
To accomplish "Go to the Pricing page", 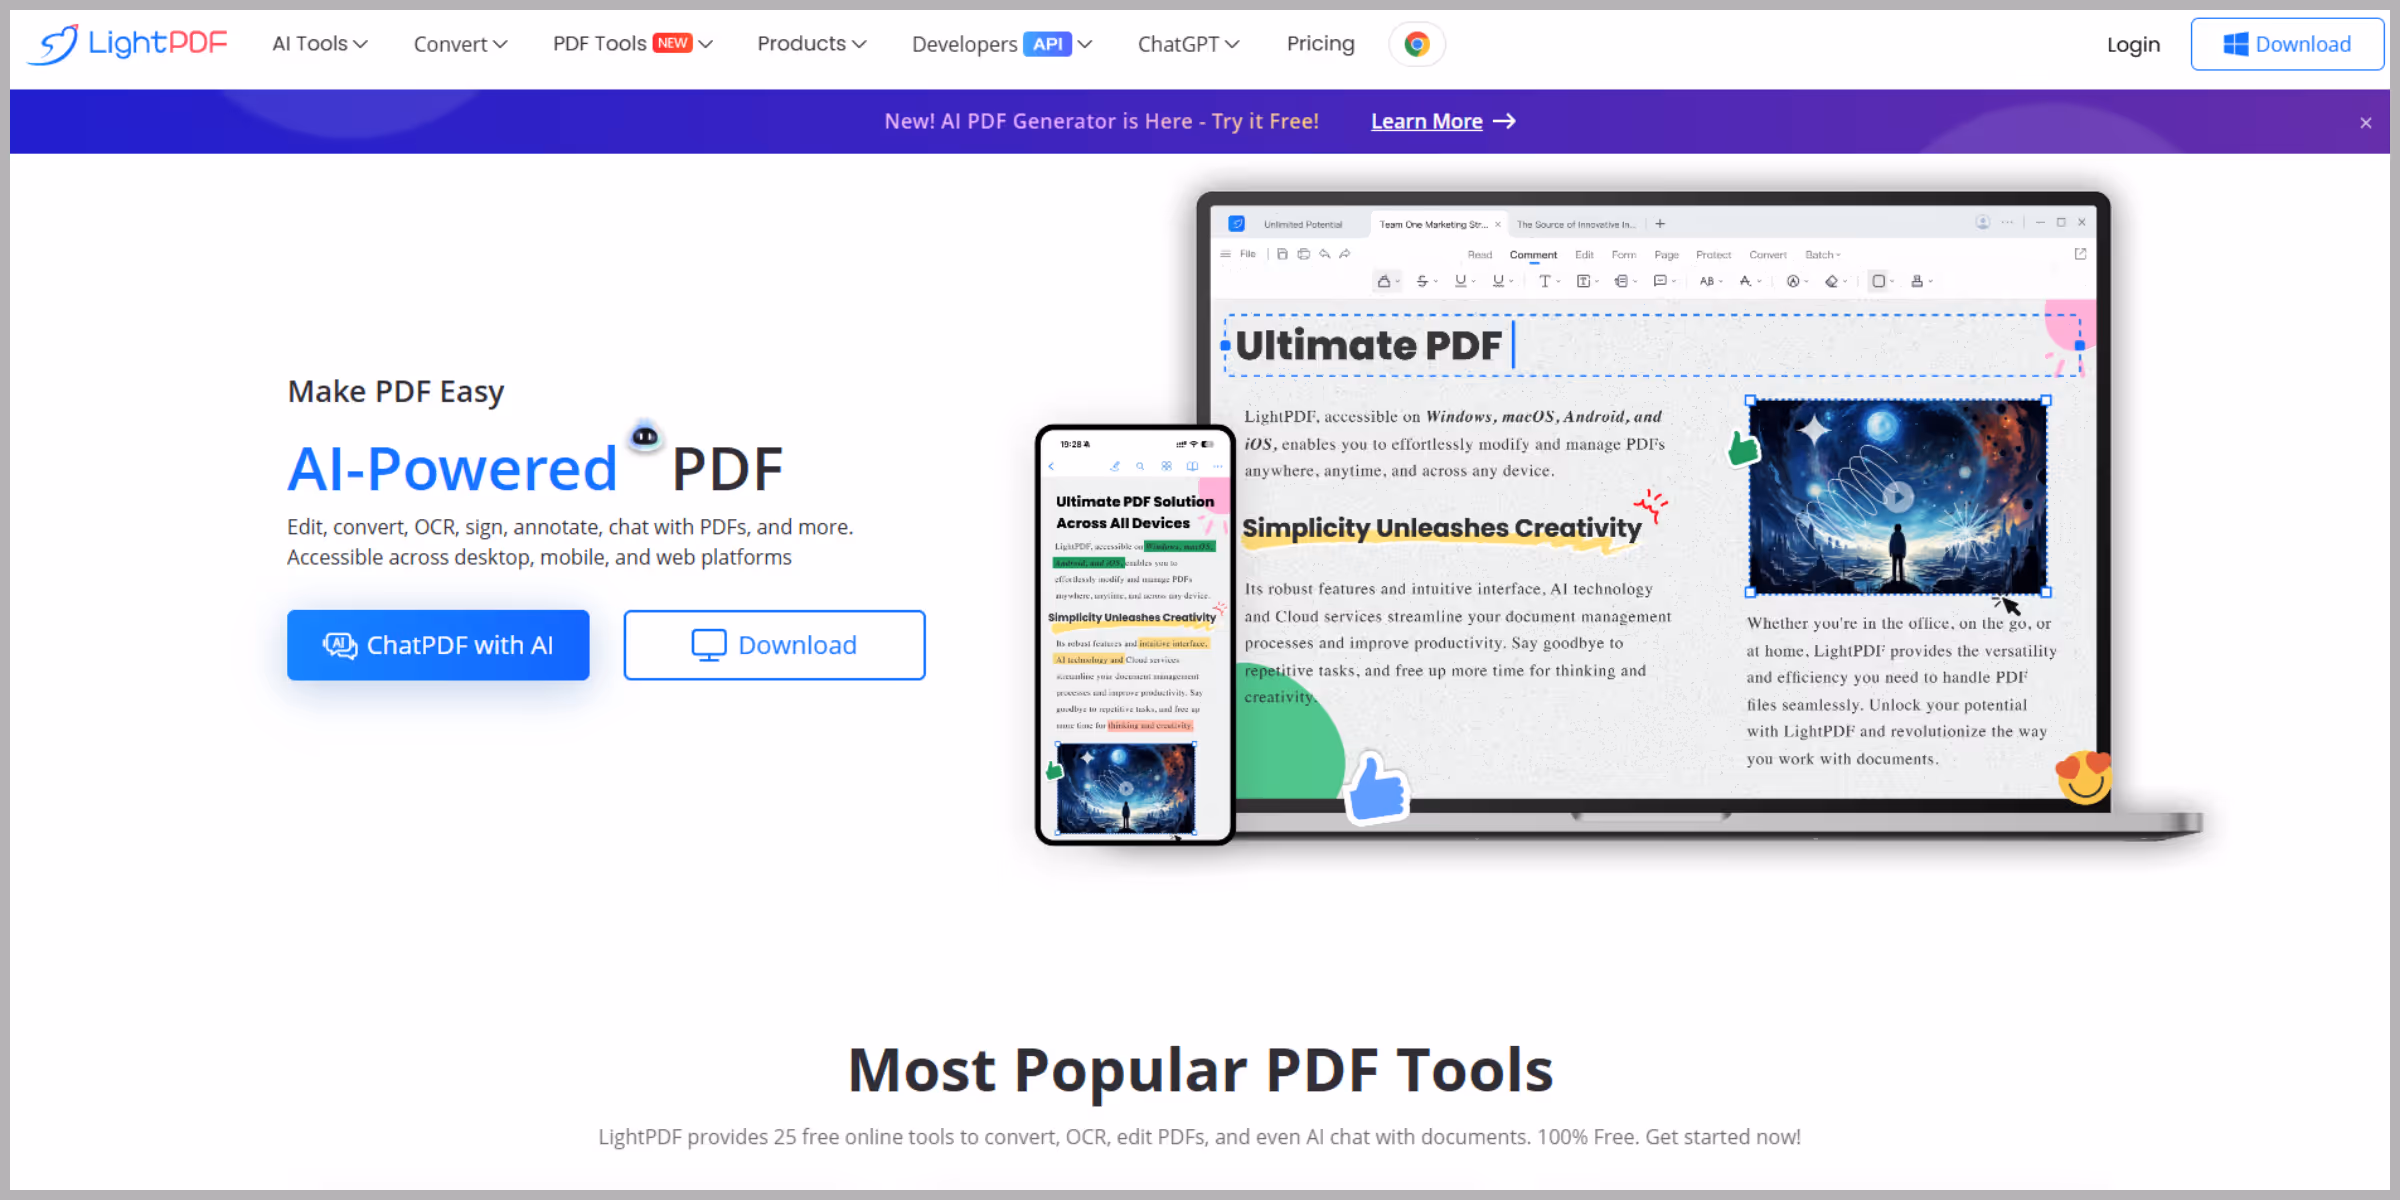I will pyautogui.click(x=1320, y=44).
